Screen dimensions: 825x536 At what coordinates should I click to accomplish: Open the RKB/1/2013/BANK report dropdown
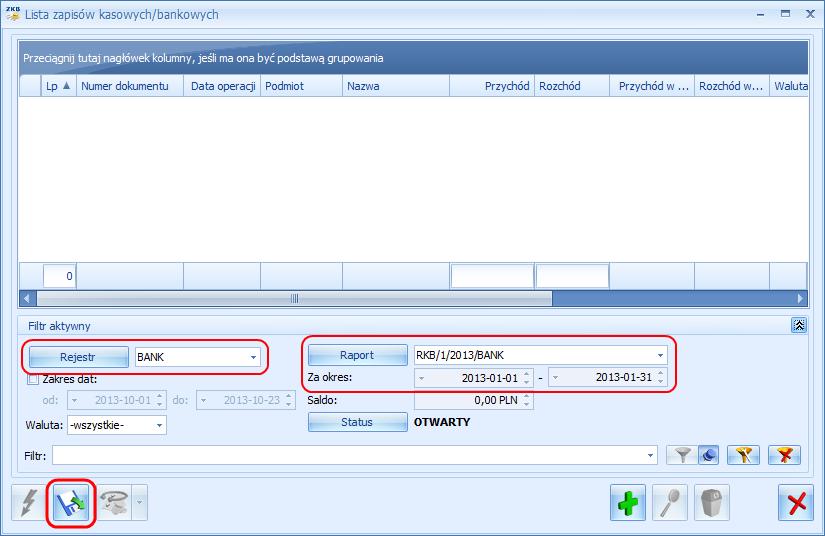point(660,355)
